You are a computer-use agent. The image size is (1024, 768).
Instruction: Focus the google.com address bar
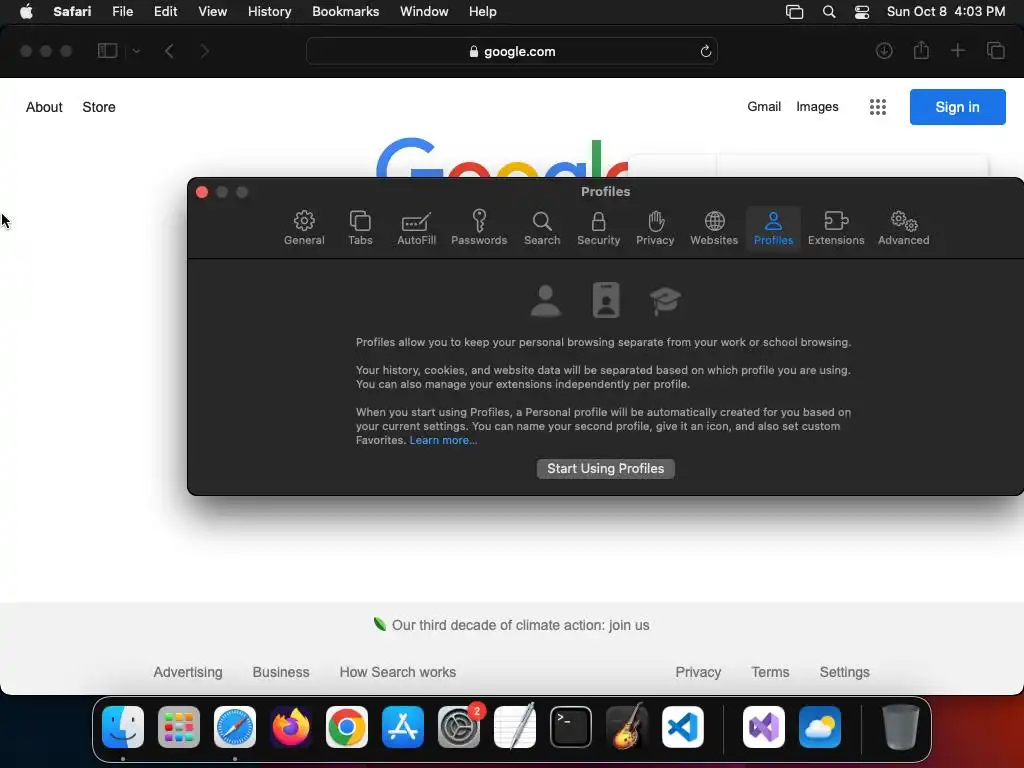512,51
